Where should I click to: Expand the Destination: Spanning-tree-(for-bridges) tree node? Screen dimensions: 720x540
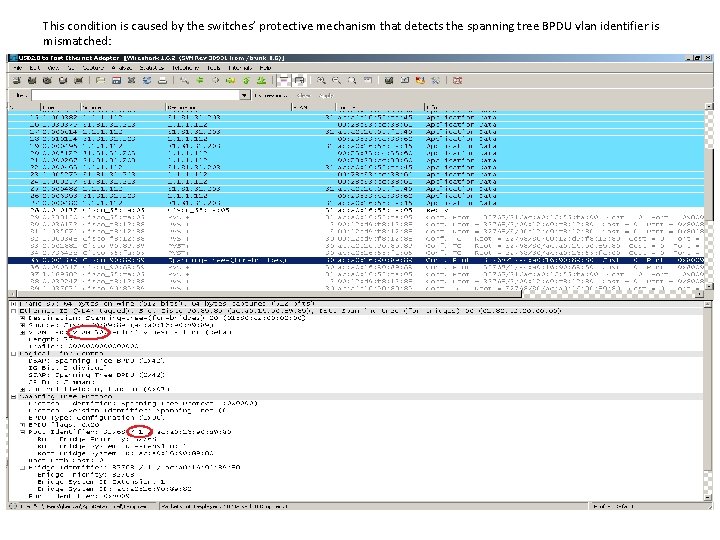point(22,318)
